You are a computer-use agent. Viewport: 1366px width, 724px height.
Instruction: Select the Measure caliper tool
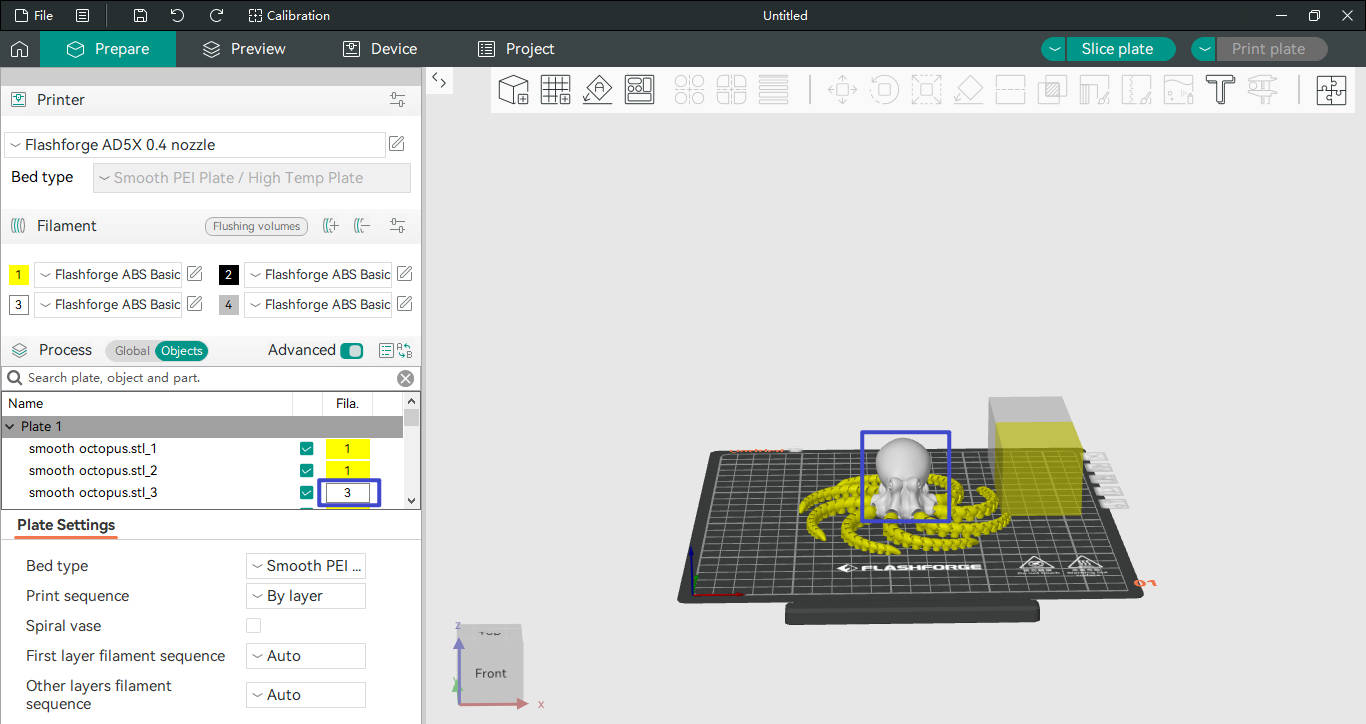1262,90
